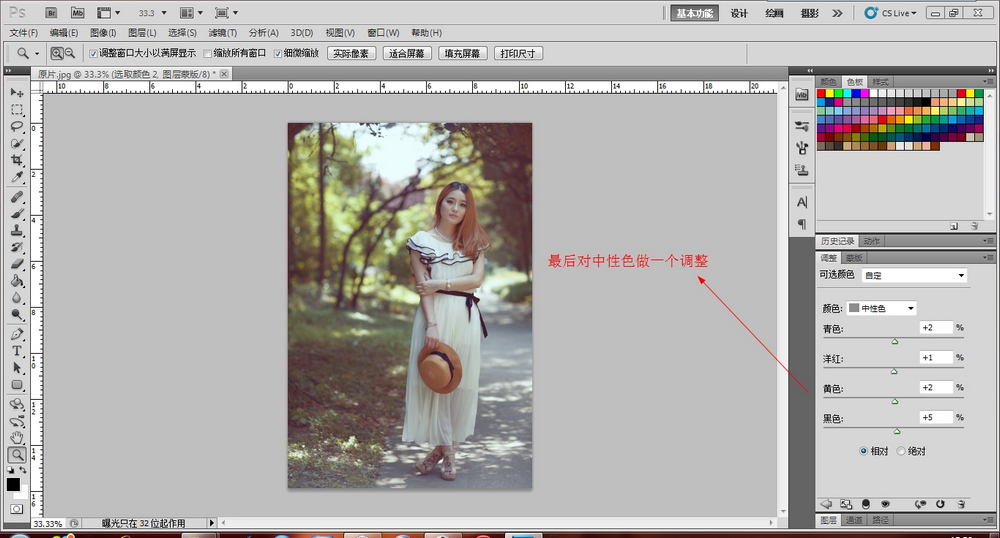Select the 3D Rotate tool
Screen dimensions: 1000x538
coord(17,404)
